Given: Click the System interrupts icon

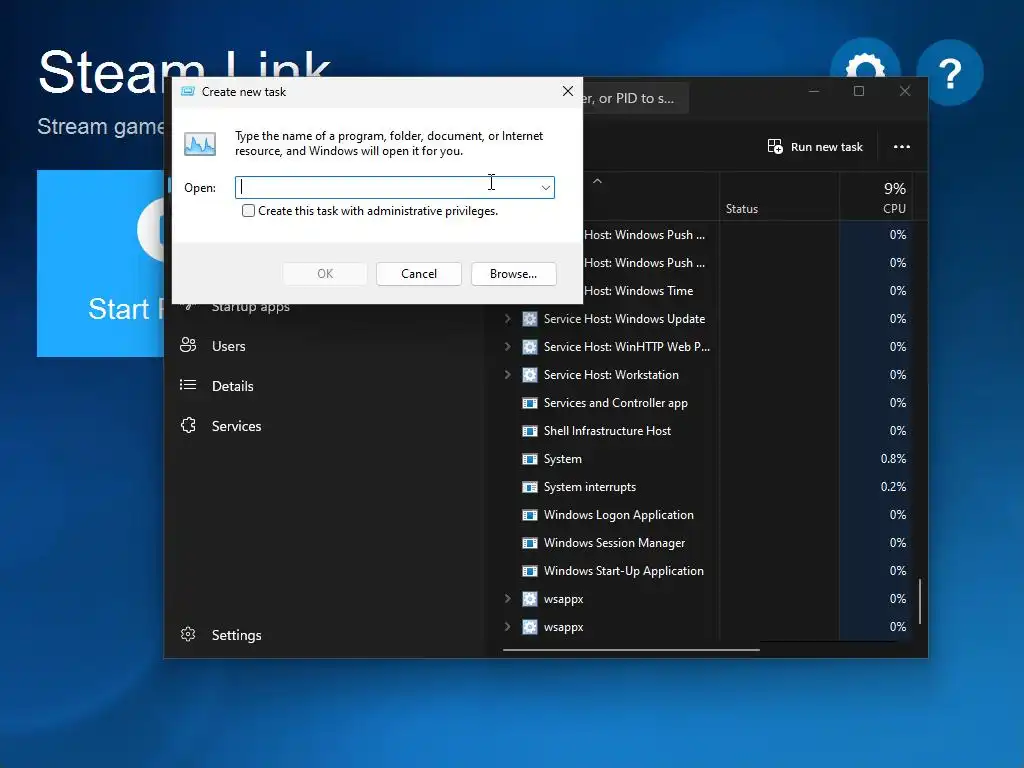Looking at the screenshot, I should pos(530,487).
